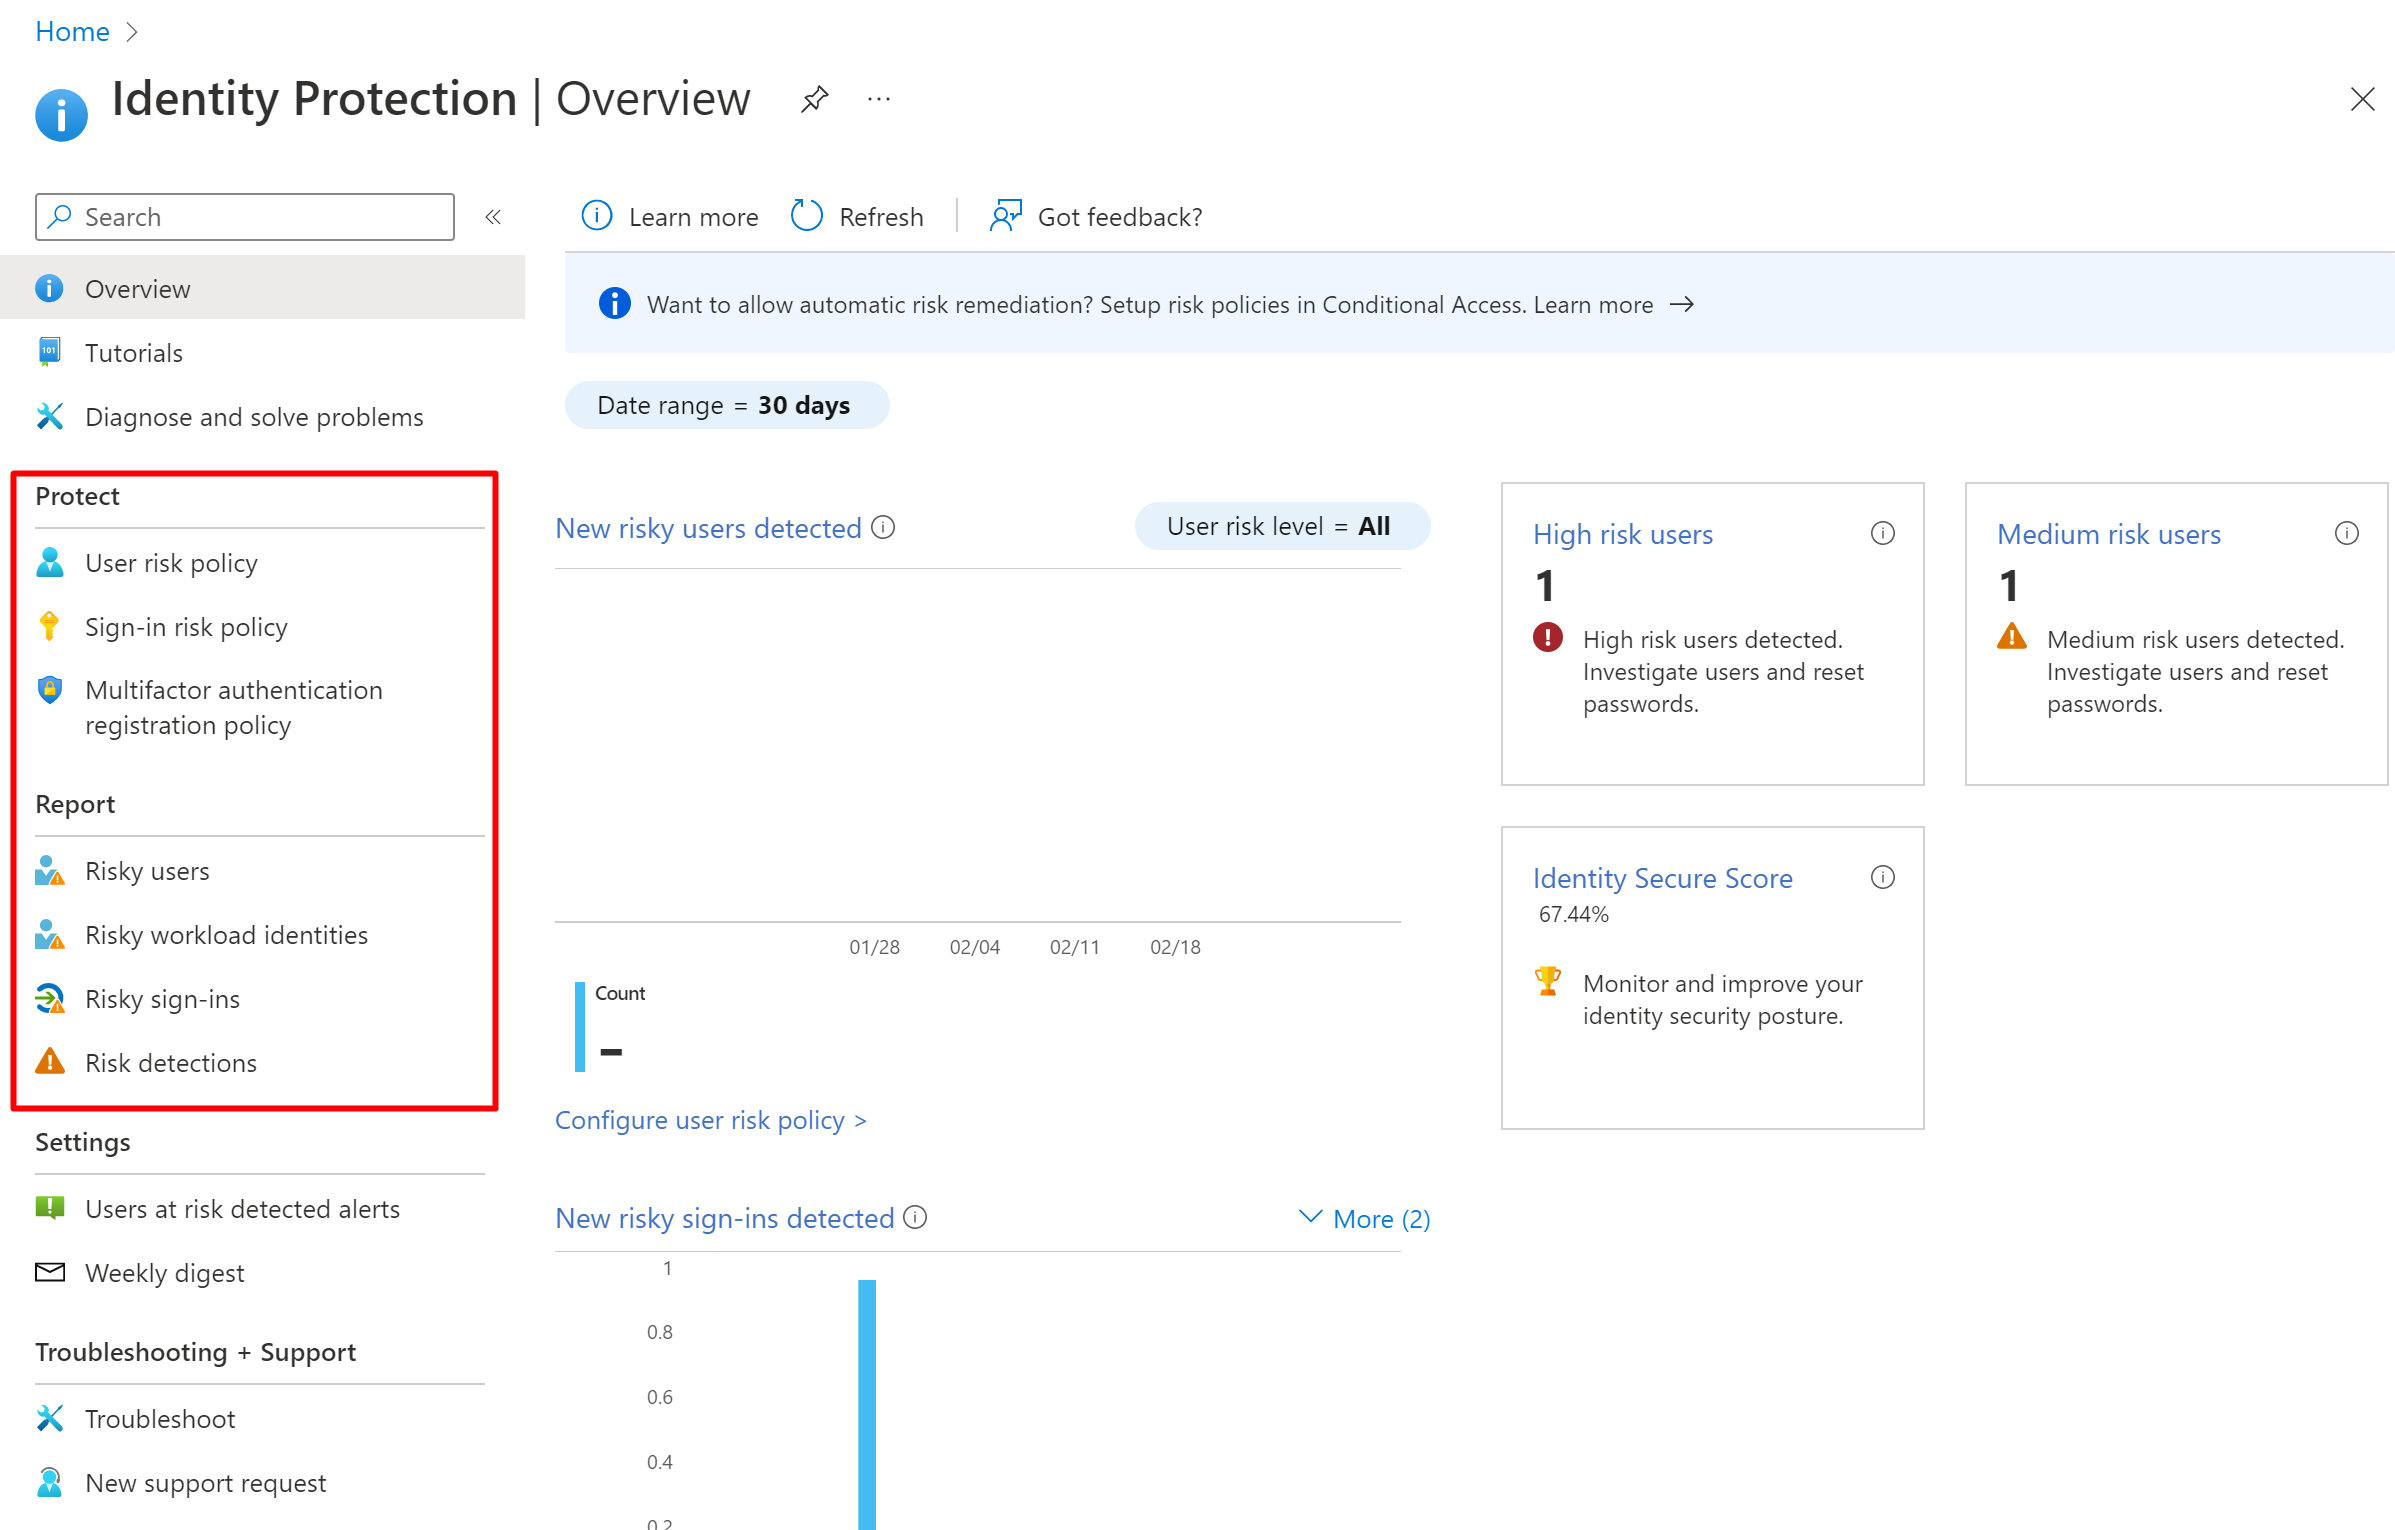This screenshot has height=1530, width=2395.
Task: Click the blue bar in sign-ins chart
Action: [x=867, y=1400]
